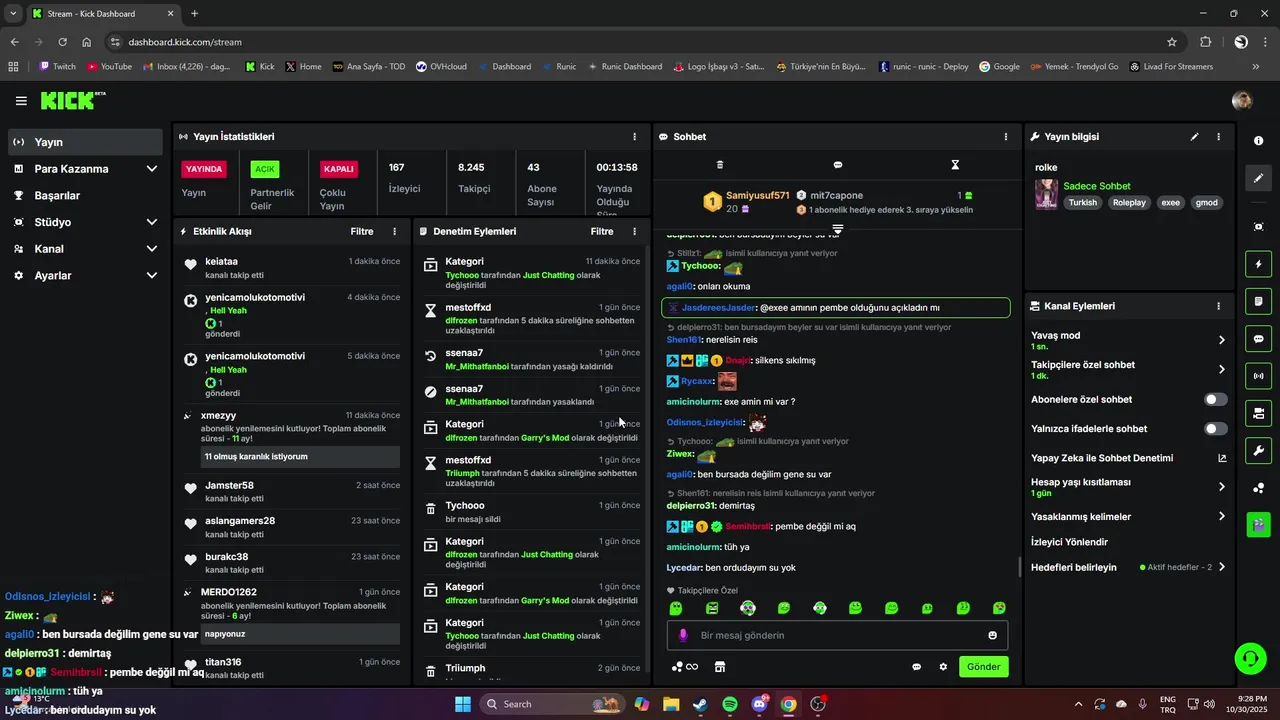
Task: Click the hourglass icon in the Sohbet header
Action: [955, 165]
